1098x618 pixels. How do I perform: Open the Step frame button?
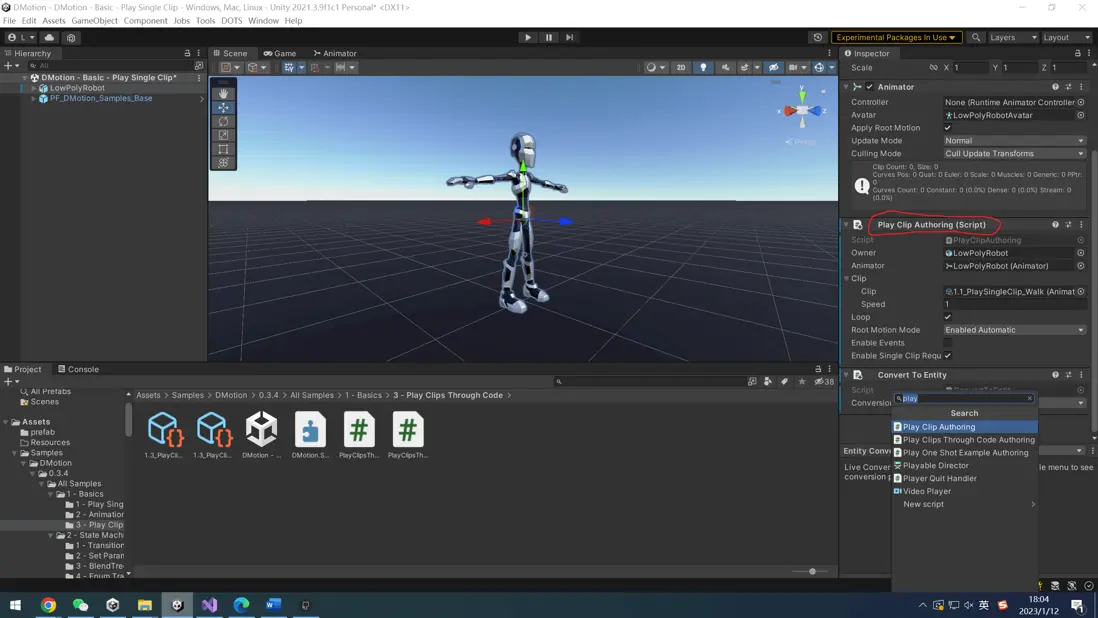click(569, 37)
